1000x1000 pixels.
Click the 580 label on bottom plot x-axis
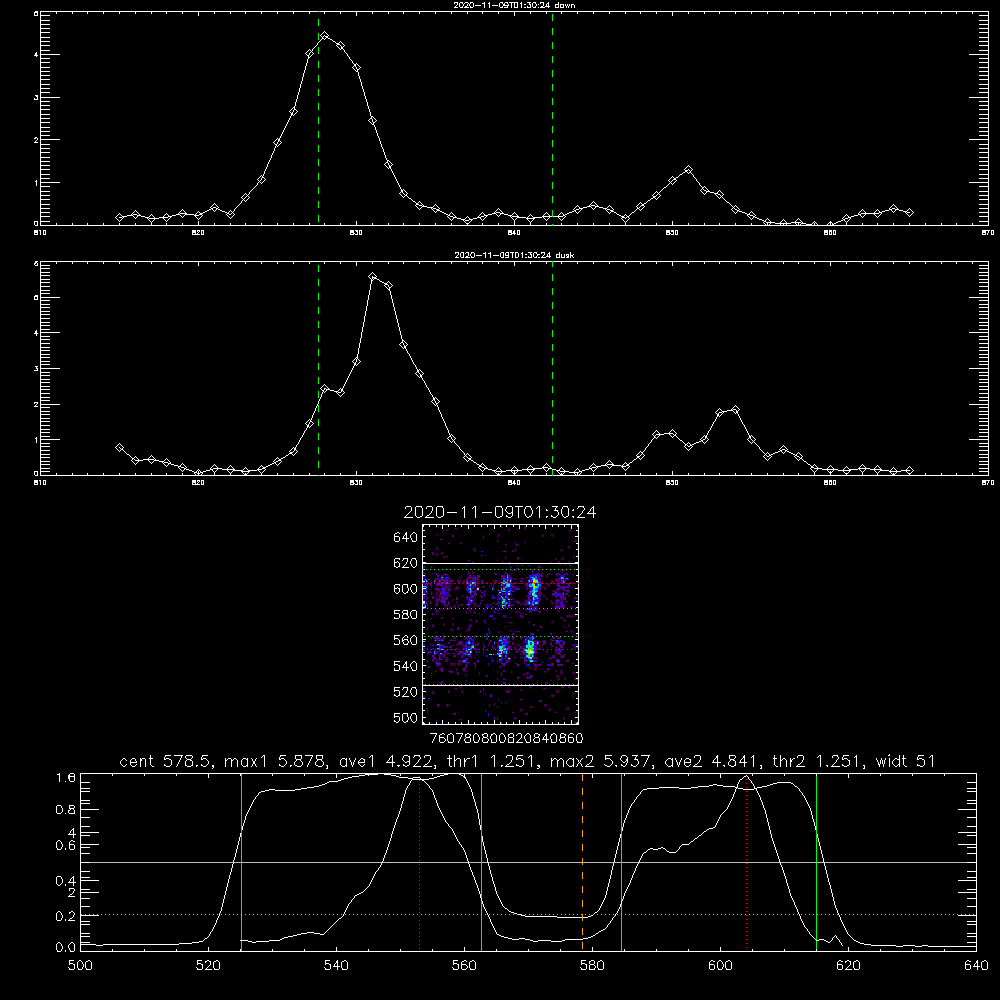pos(592,966)
